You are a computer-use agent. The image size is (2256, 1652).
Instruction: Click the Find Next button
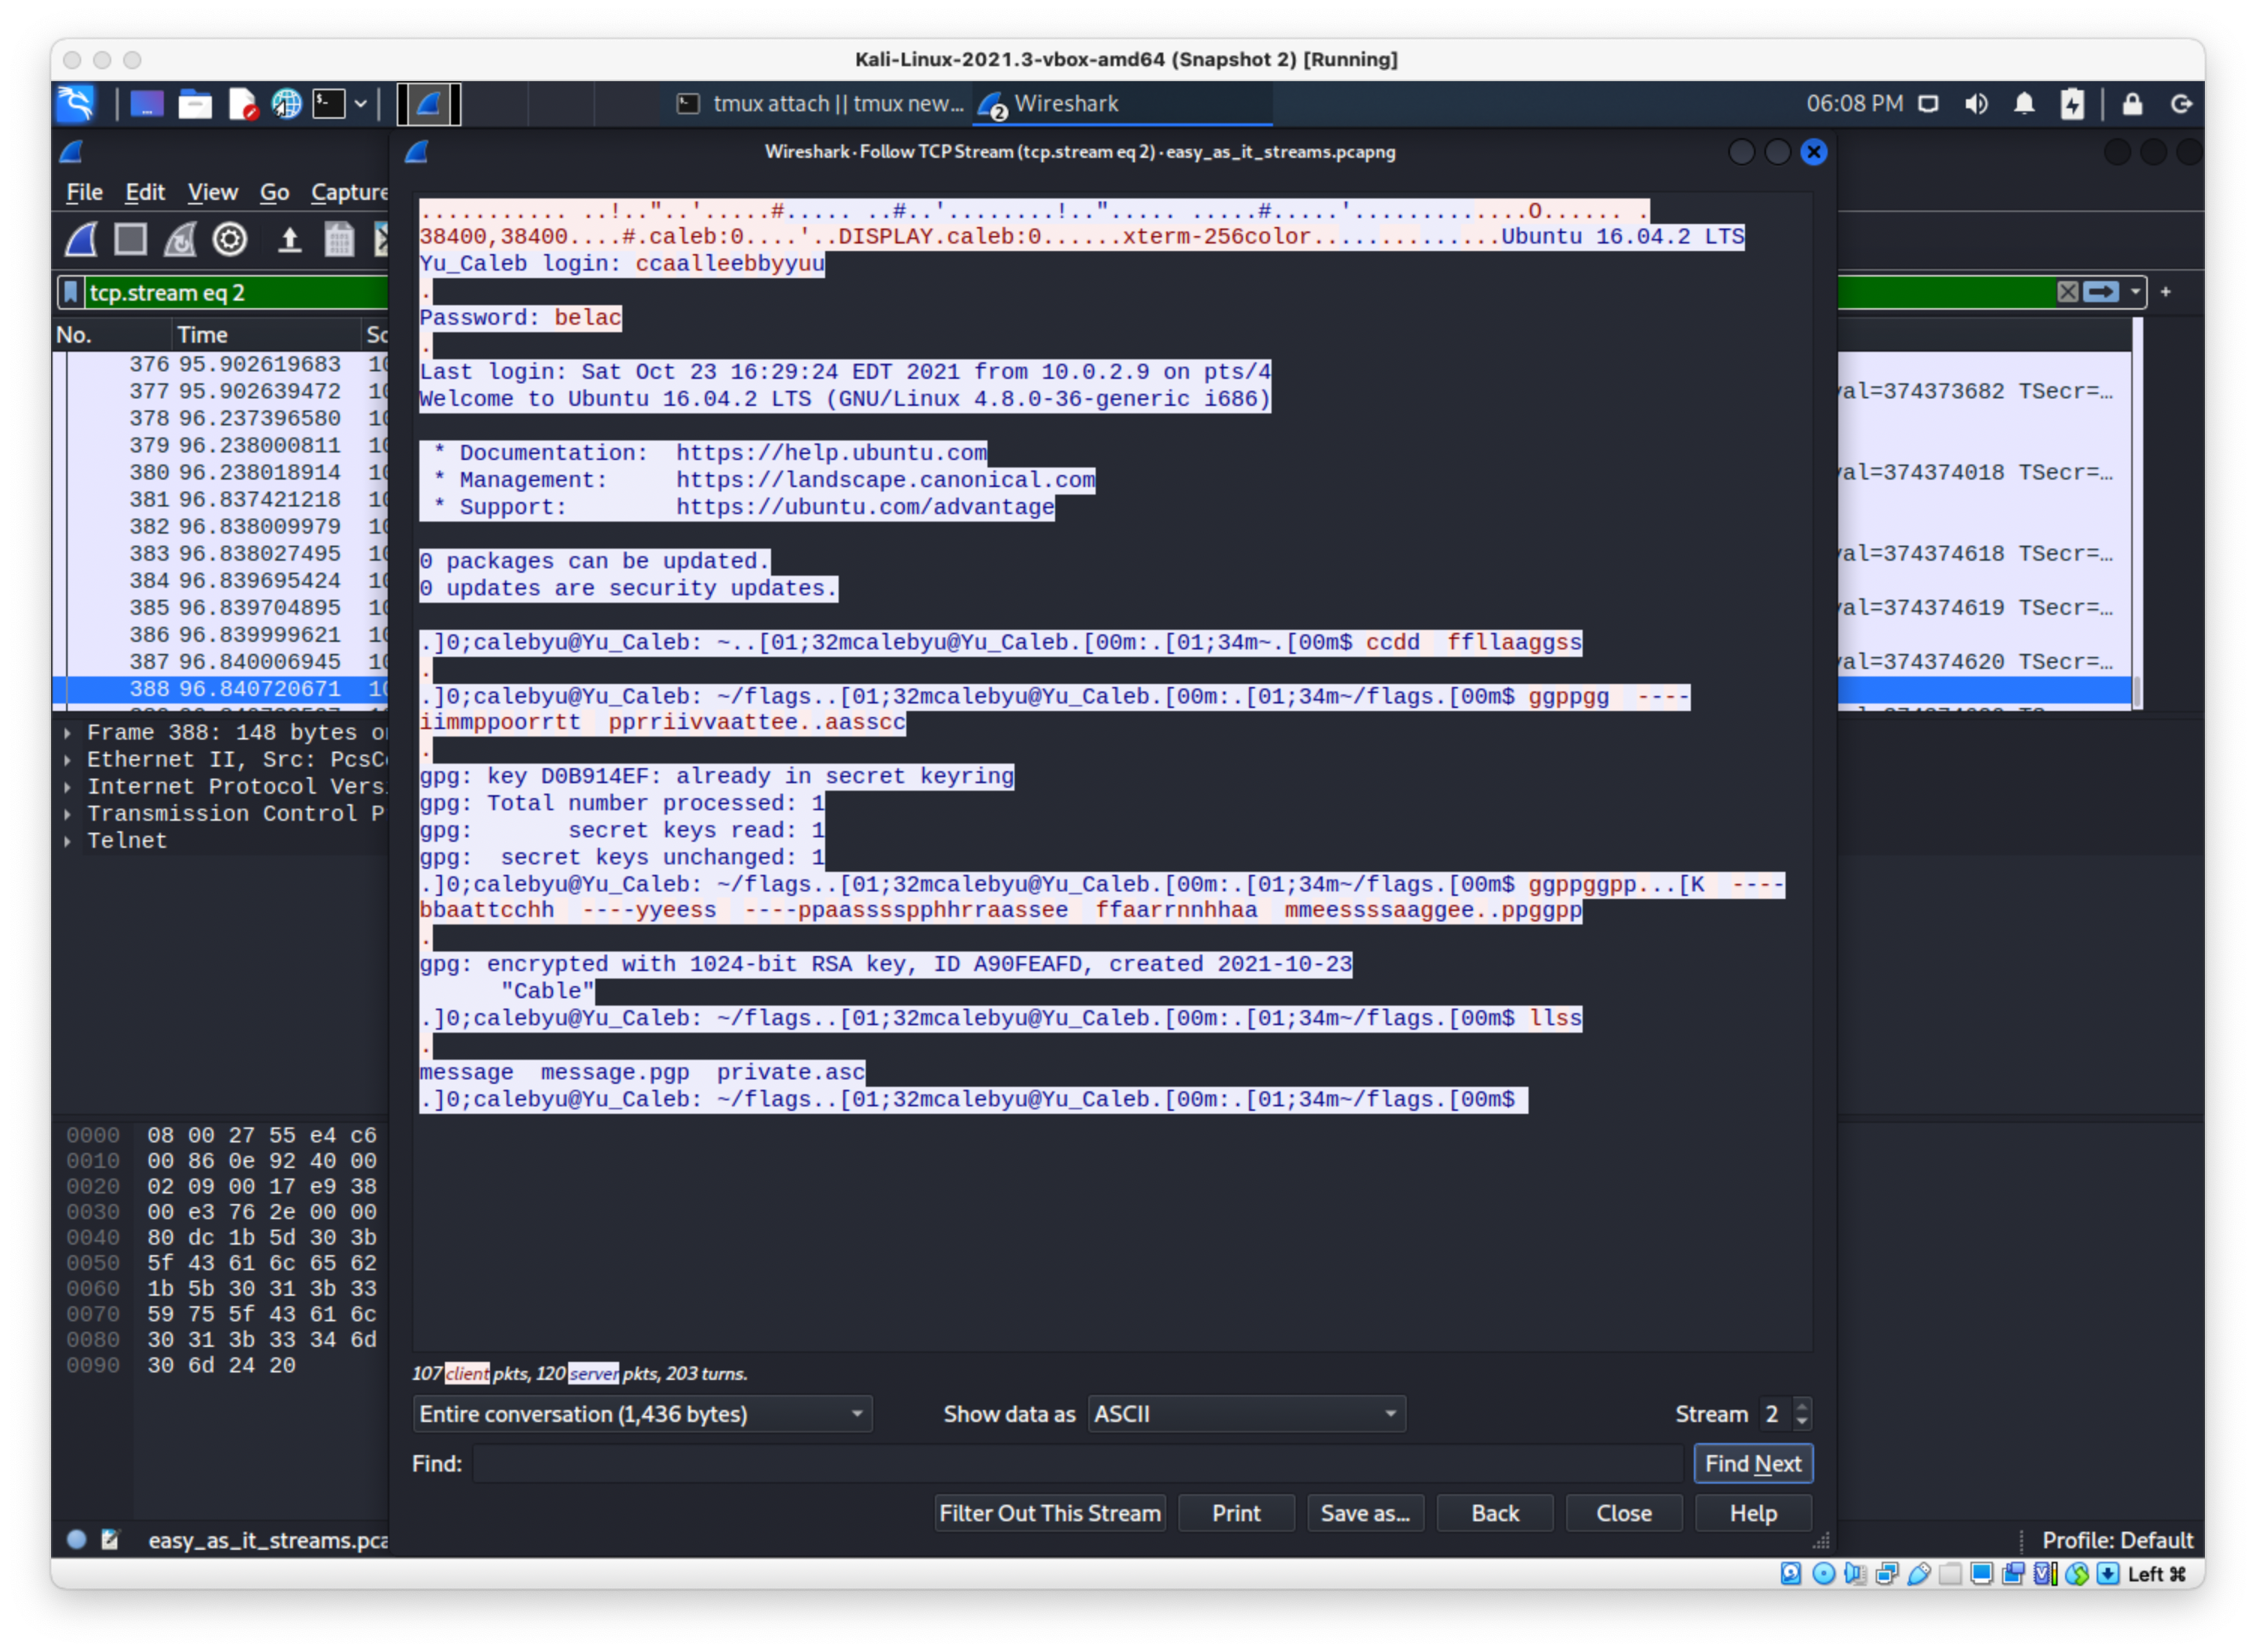click(1753, 1465)
